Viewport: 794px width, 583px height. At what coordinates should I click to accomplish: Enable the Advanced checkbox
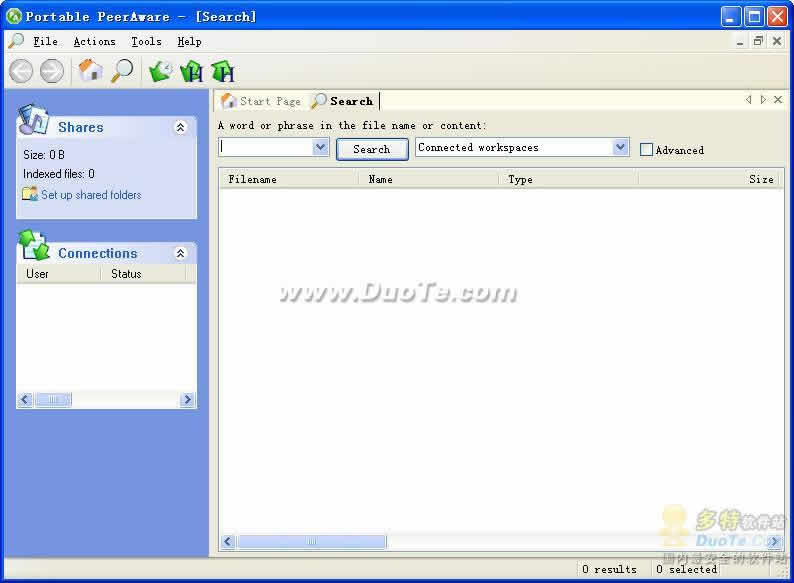(646, 149)
